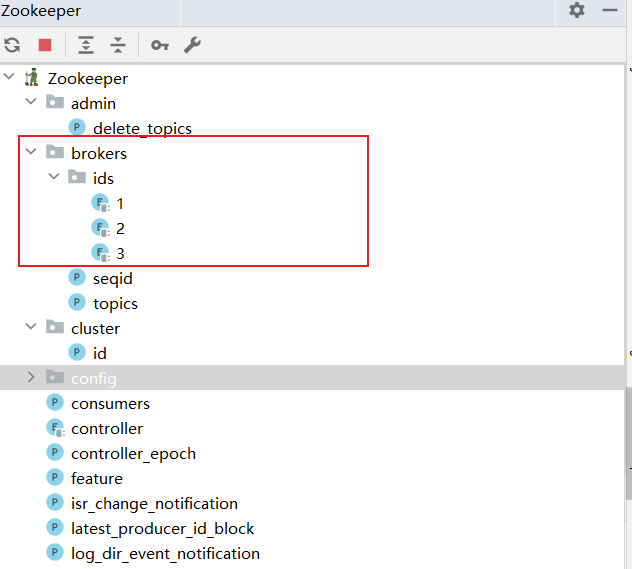The height and width of the screenshot is (569, 632).
Task: Hide the Zookeeper panel with minus button
Action: (x=610, y=10)
